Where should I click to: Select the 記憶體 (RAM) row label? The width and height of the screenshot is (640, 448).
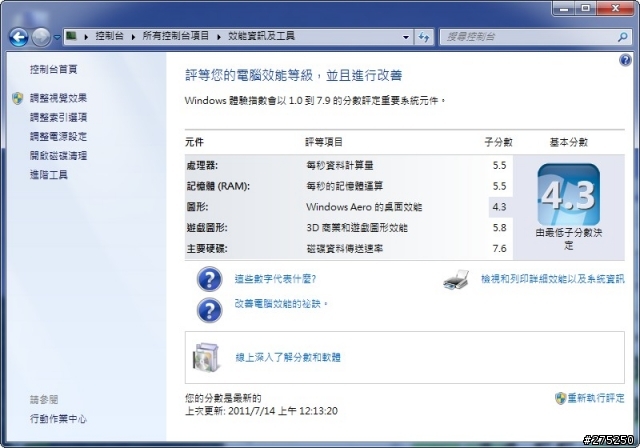coord(218,186)
